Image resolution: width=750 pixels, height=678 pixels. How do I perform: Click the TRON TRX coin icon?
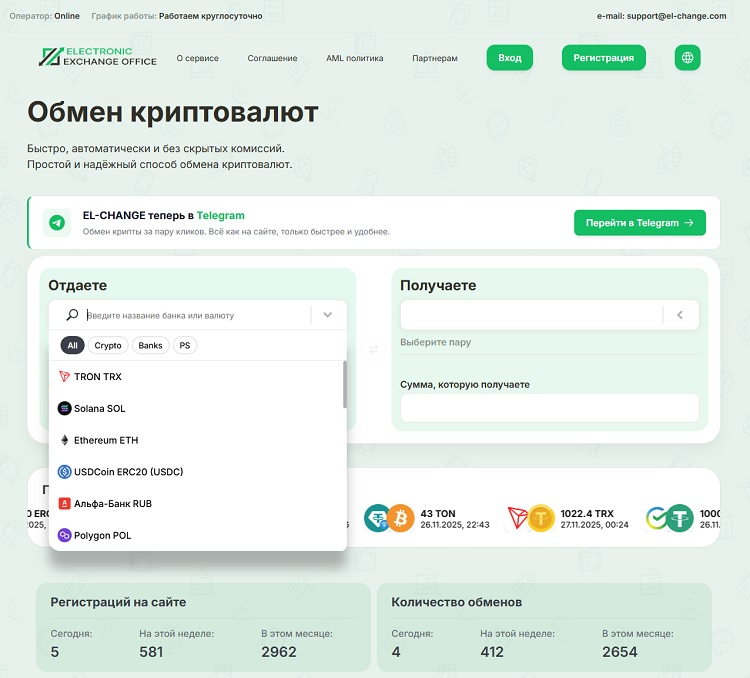click(x=65, y=377)
